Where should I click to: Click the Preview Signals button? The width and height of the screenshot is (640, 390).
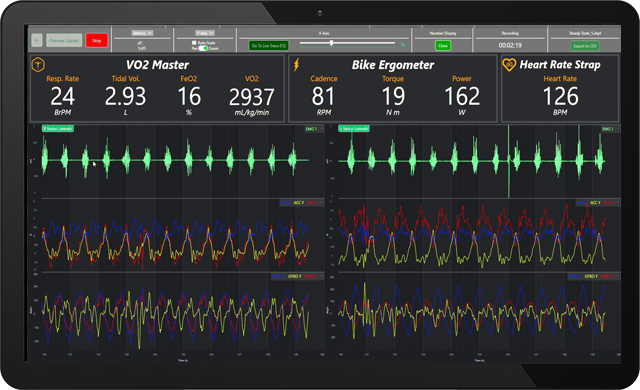[64, 40]
